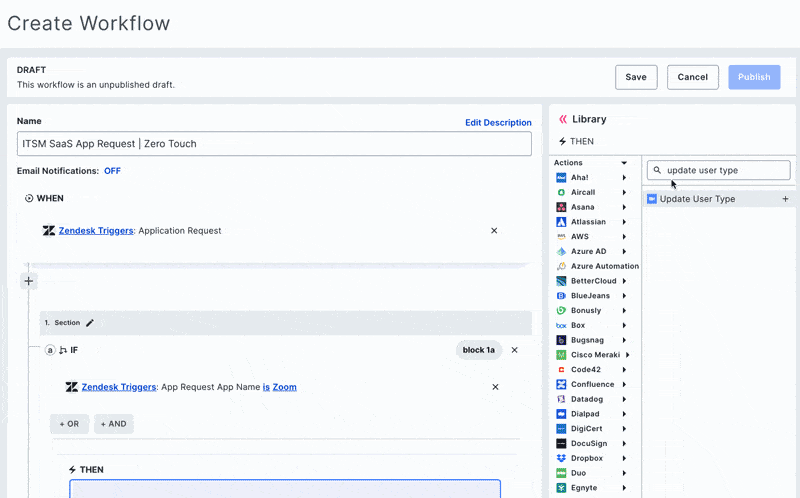Expand the AWS actions arrow

pos(624,237)
